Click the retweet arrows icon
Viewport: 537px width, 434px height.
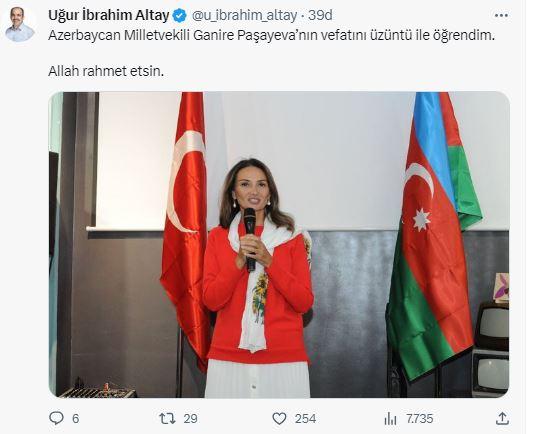tap(167, 419)
